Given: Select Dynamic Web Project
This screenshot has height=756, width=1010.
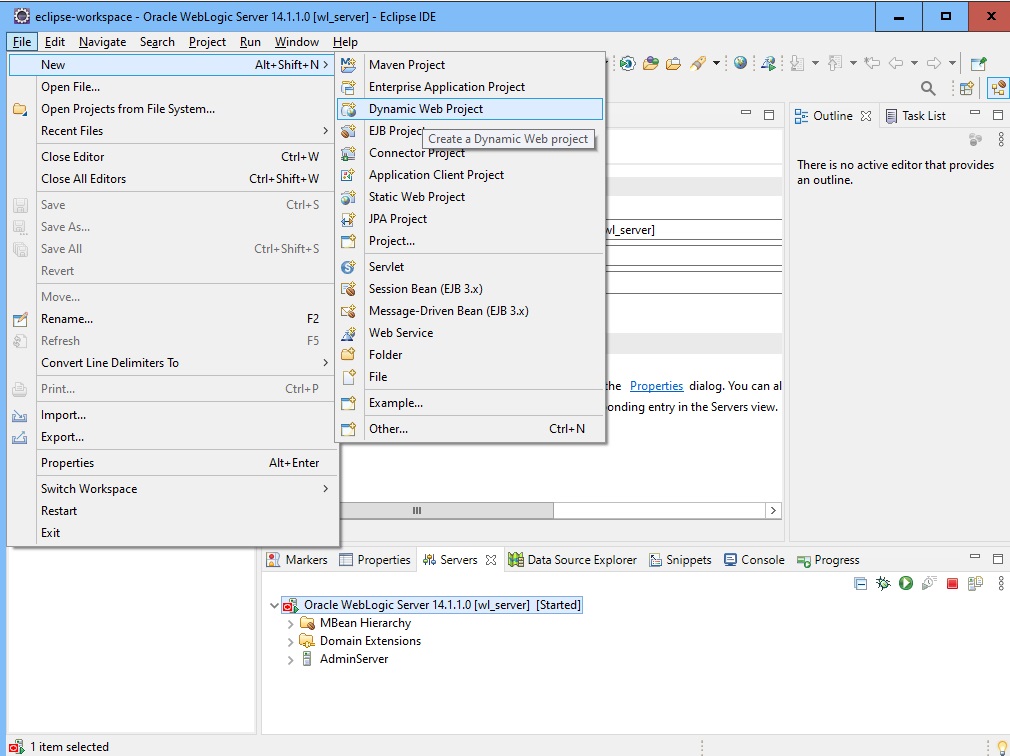Looking at the screenshot, I should point(470,109).
